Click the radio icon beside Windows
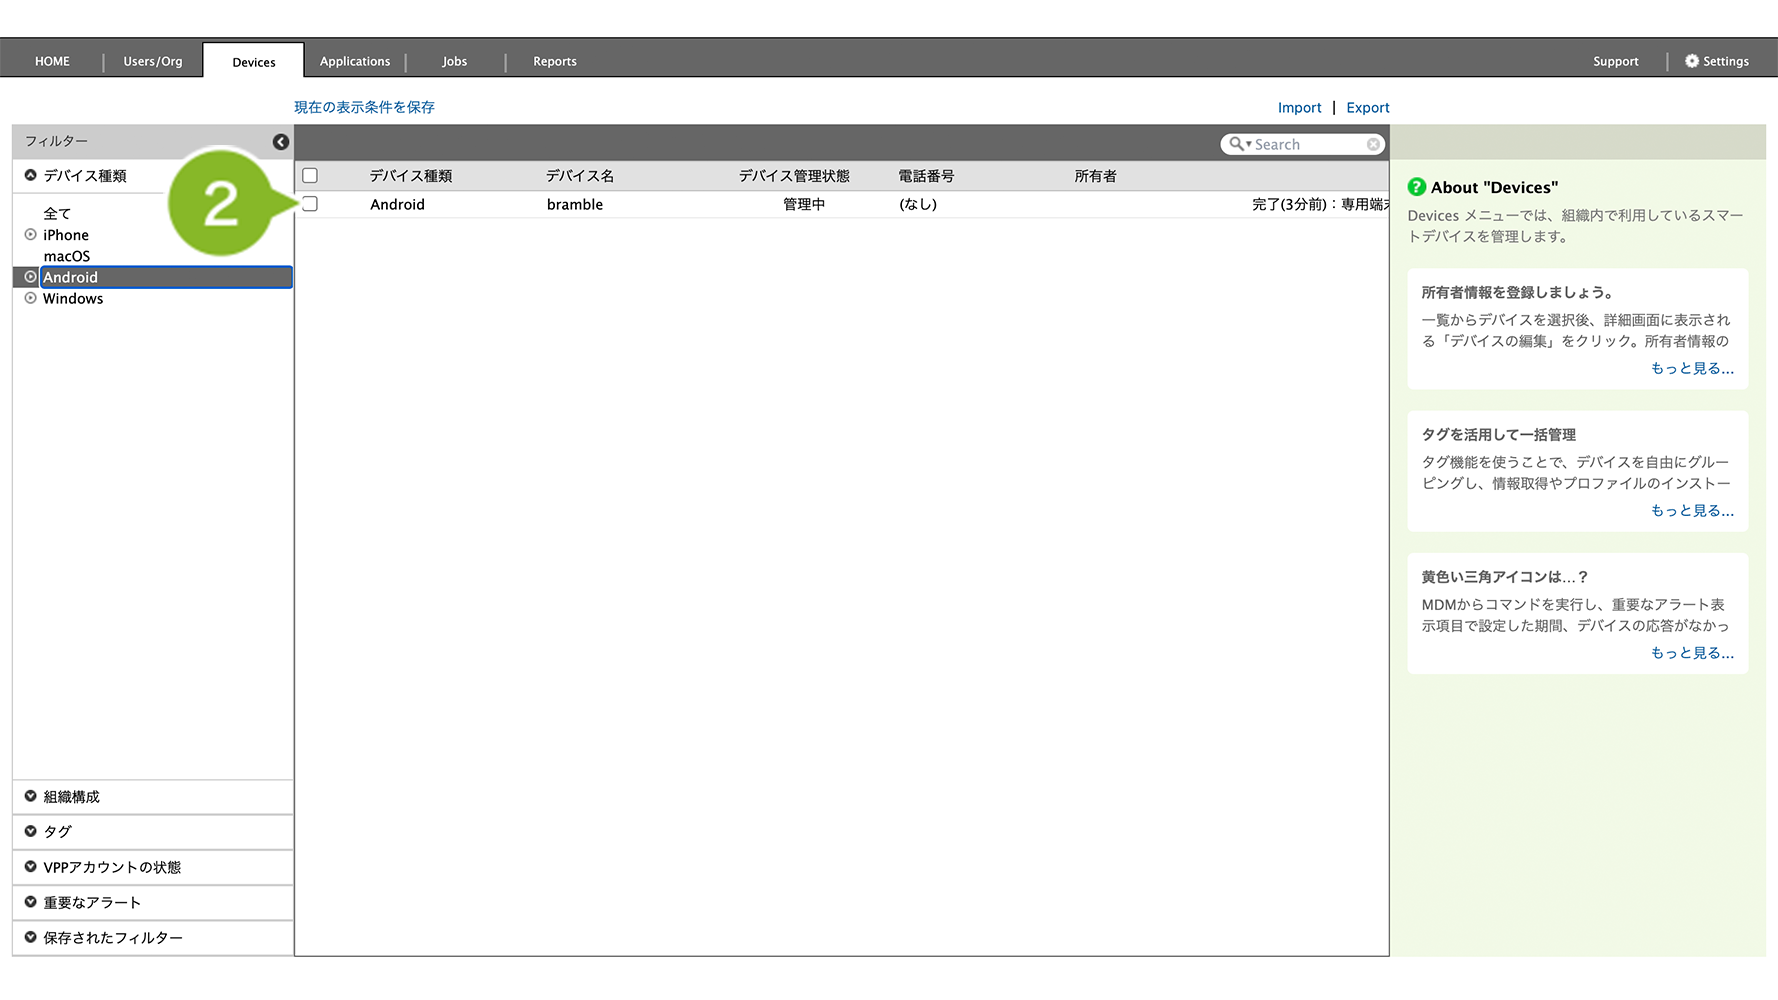This screenshot has width=1778, height=1000. (x=31, y=298)
